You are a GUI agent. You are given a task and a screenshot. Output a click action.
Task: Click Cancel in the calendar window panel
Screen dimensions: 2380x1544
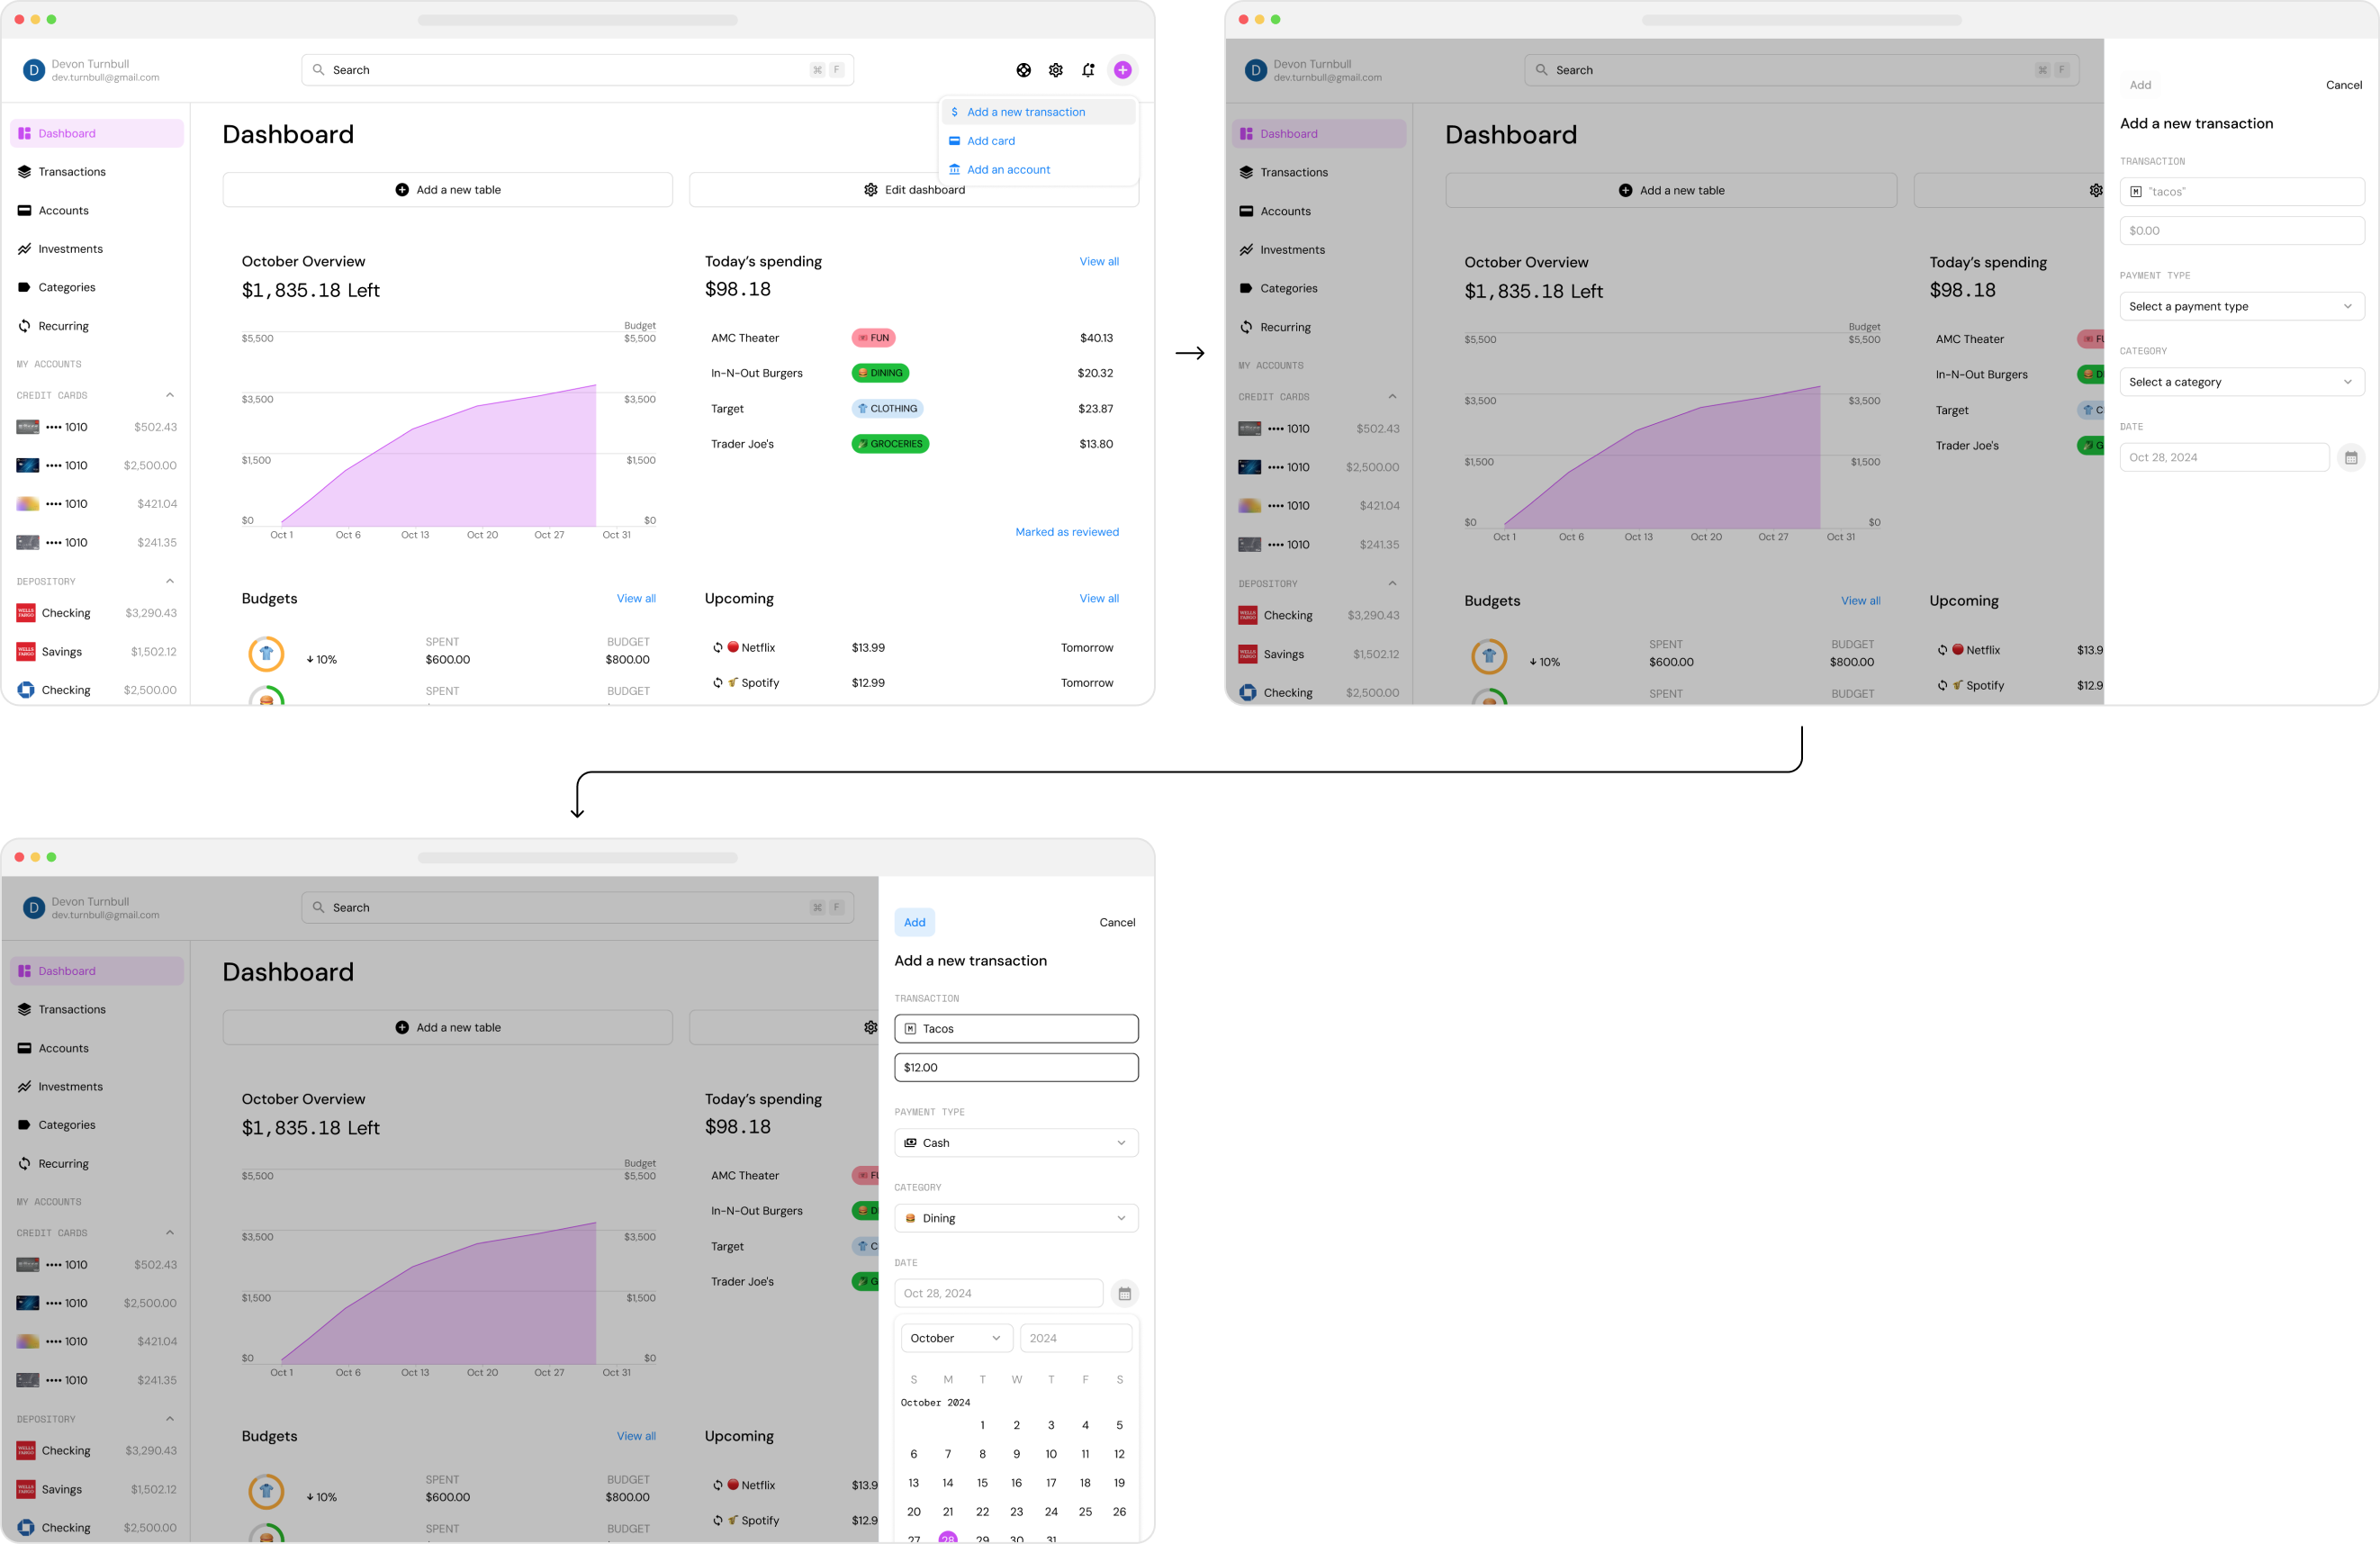1117,922
